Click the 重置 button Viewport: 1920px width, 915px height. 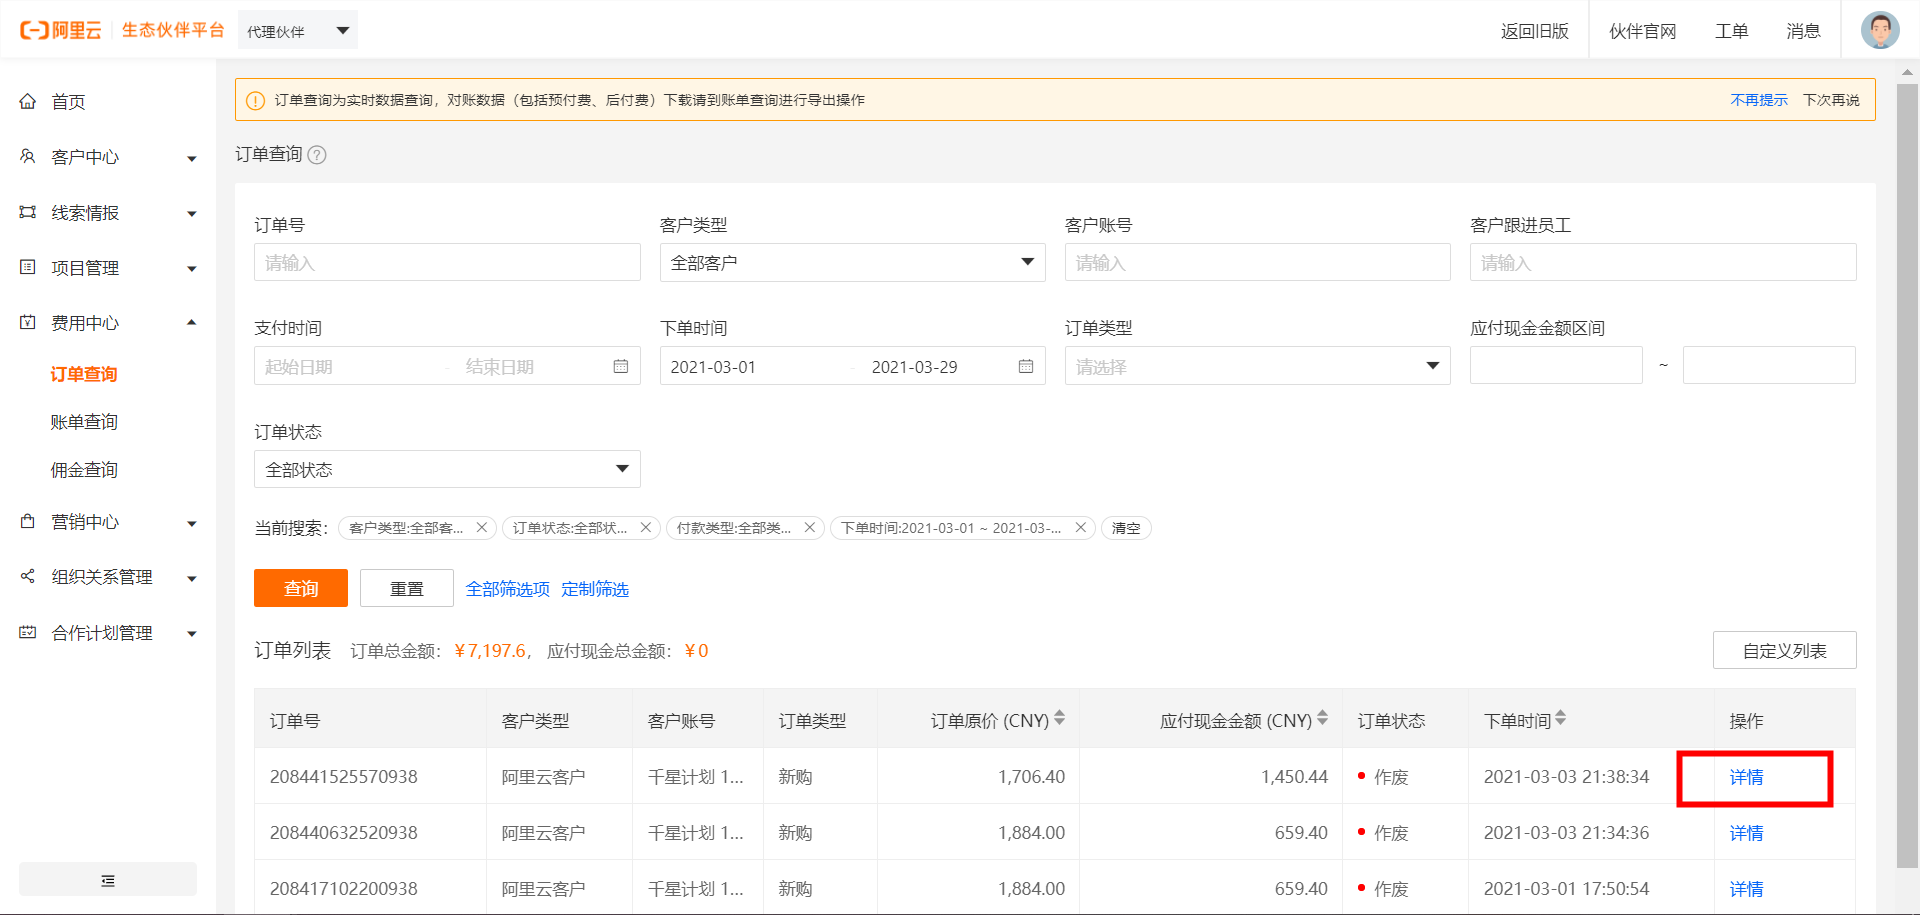(x=407, y=588)
